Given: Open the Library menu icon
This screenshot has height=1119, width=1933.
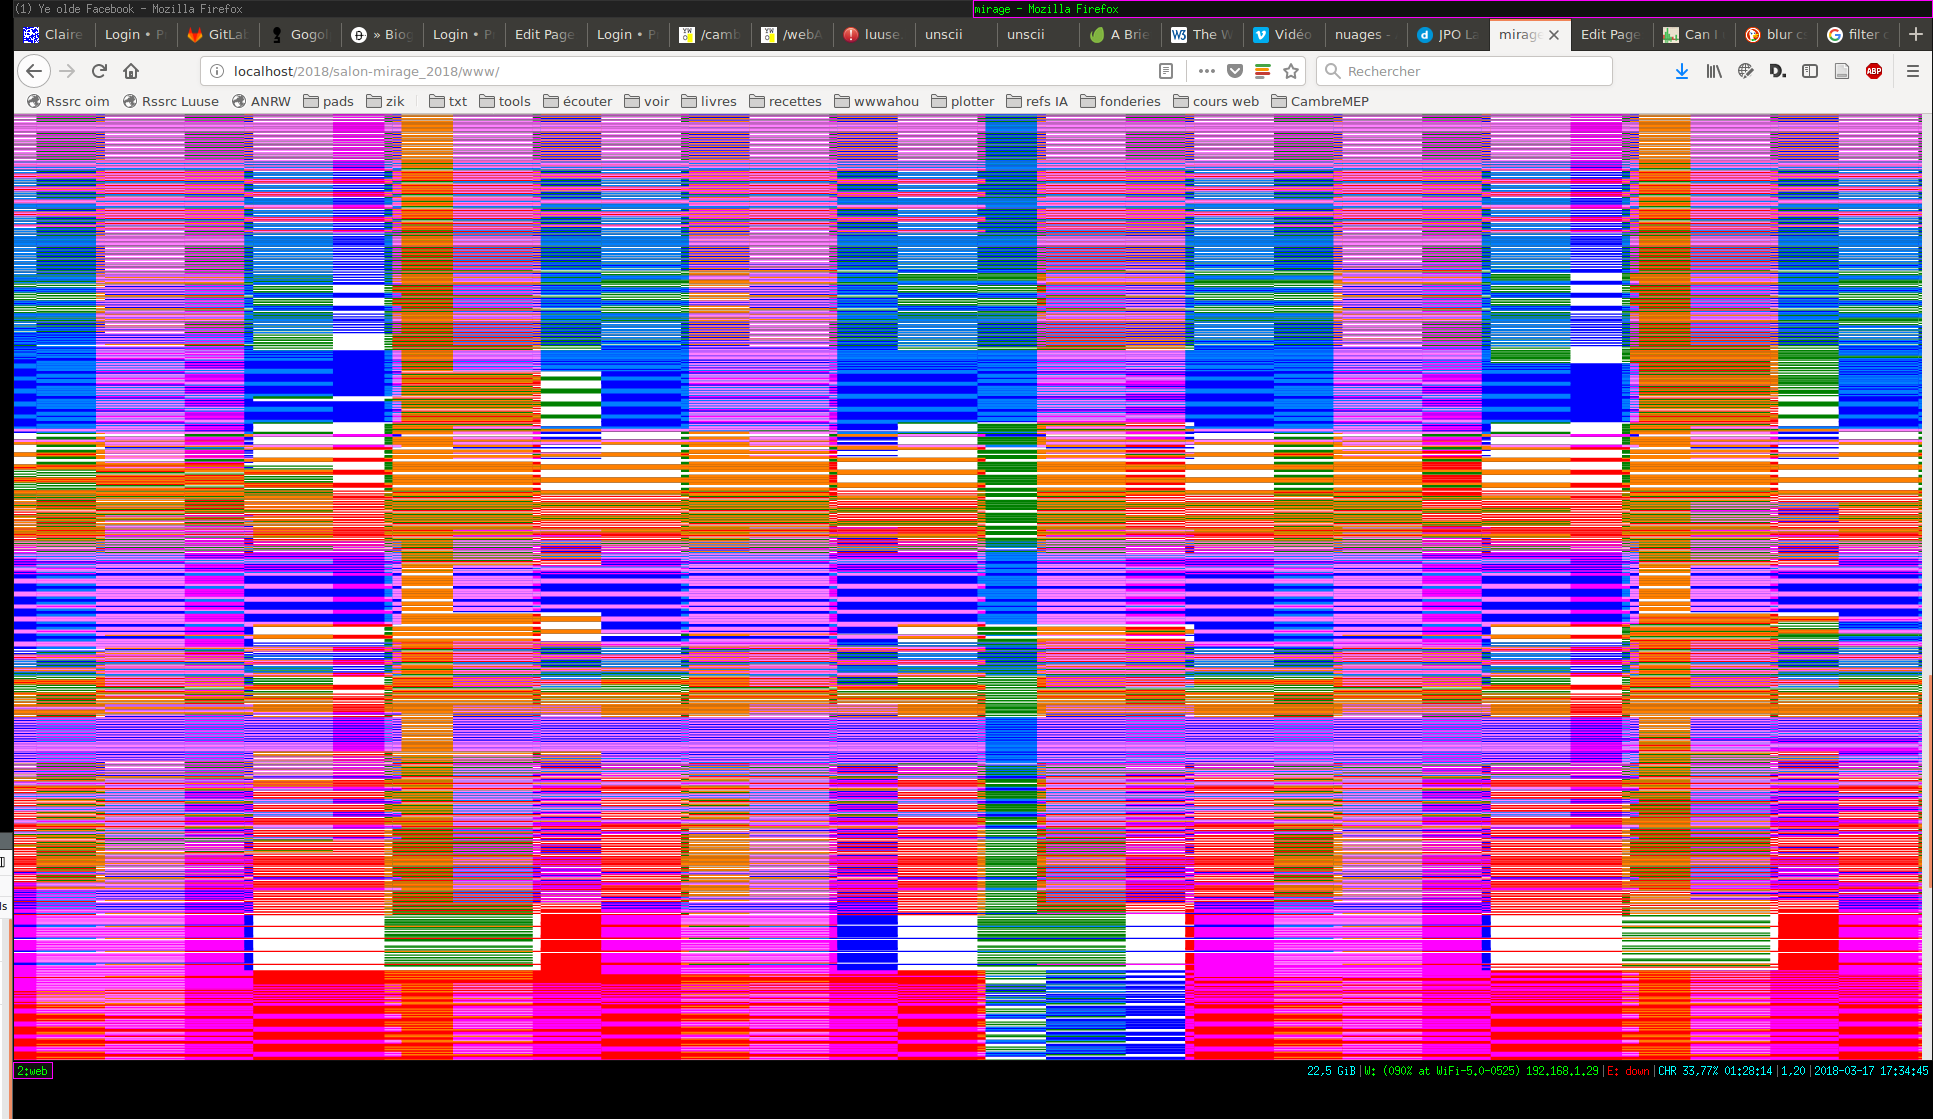Looking at the screenshot, I should point(1714,71).
